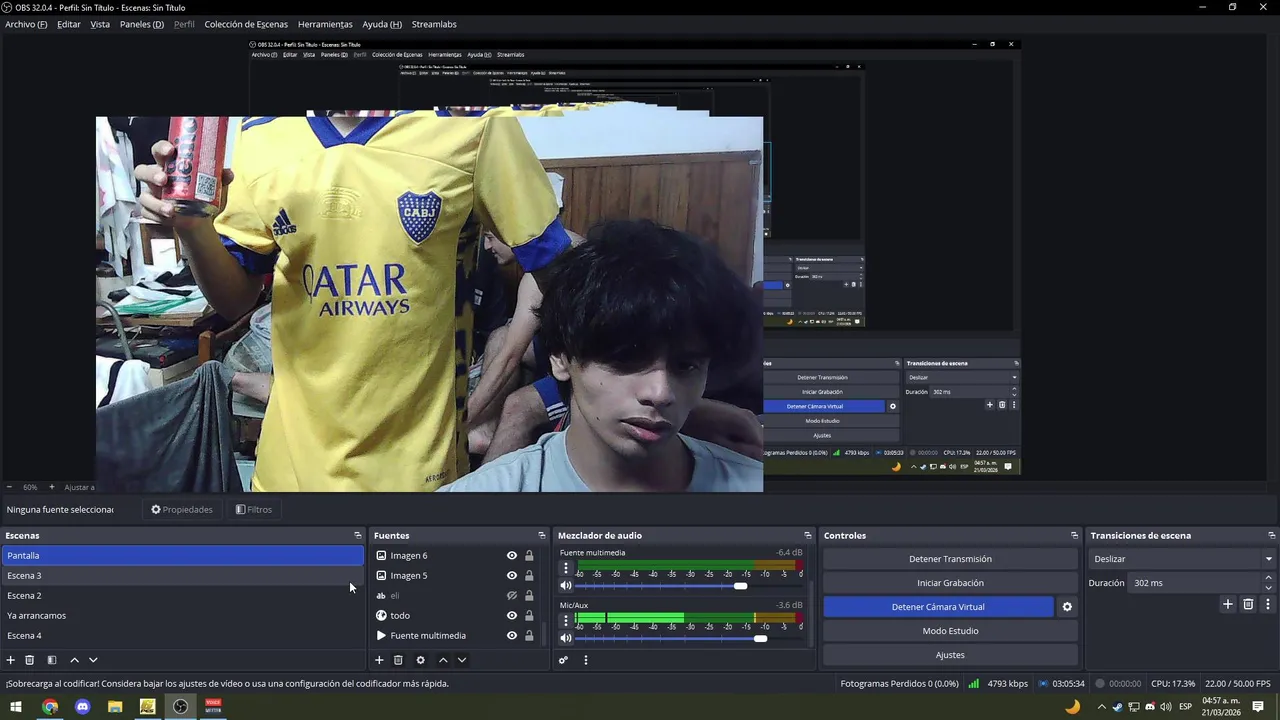Move source up in Fuentes toolbar
This screenshot has height=720, width=1280.
pos(443,660)
